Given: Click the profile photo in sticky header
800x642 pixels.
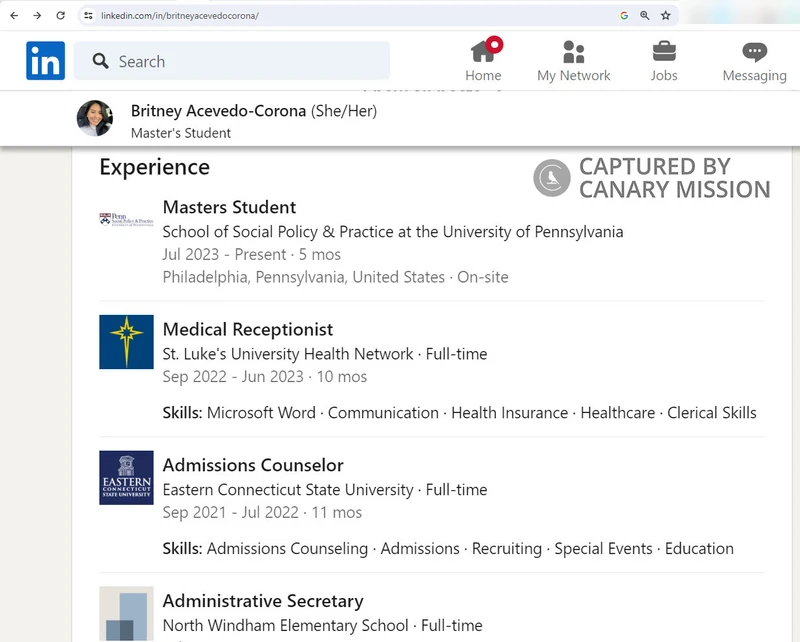Looking at the screenshot, I should pyautogui.click(x=95, y=118).
